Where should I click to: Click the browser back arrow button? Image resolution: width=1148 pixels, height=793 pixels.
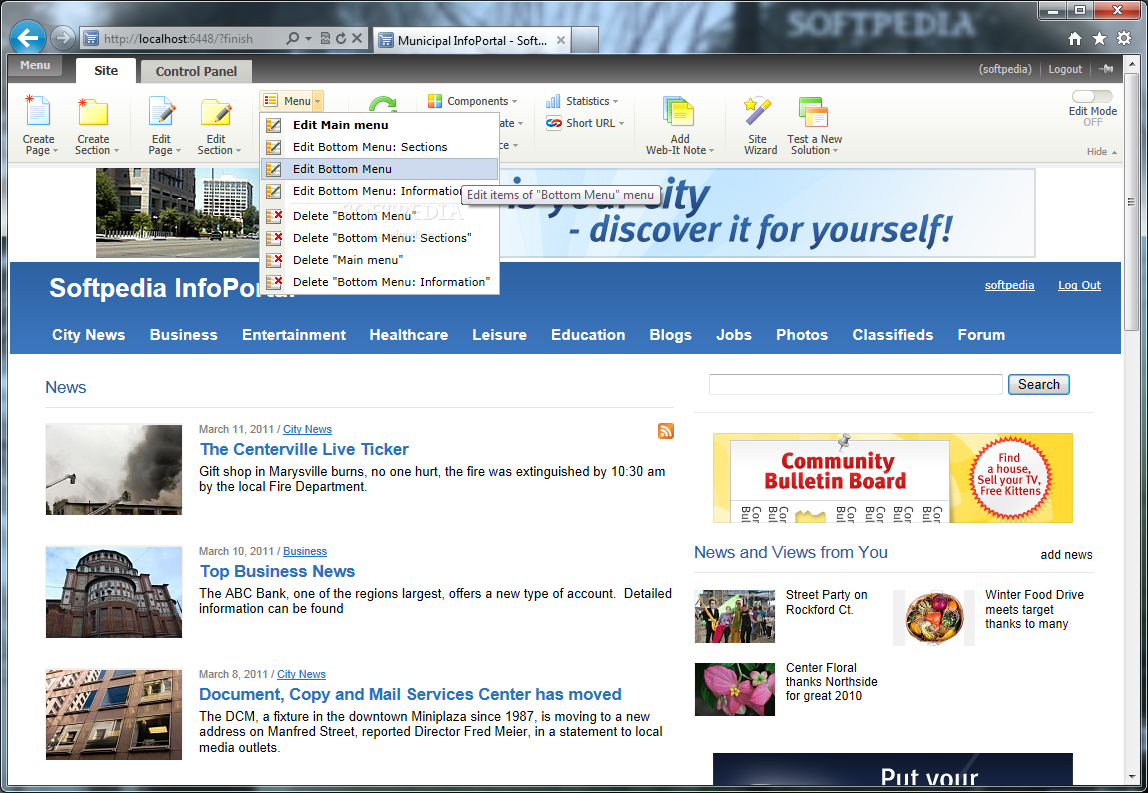28,38
